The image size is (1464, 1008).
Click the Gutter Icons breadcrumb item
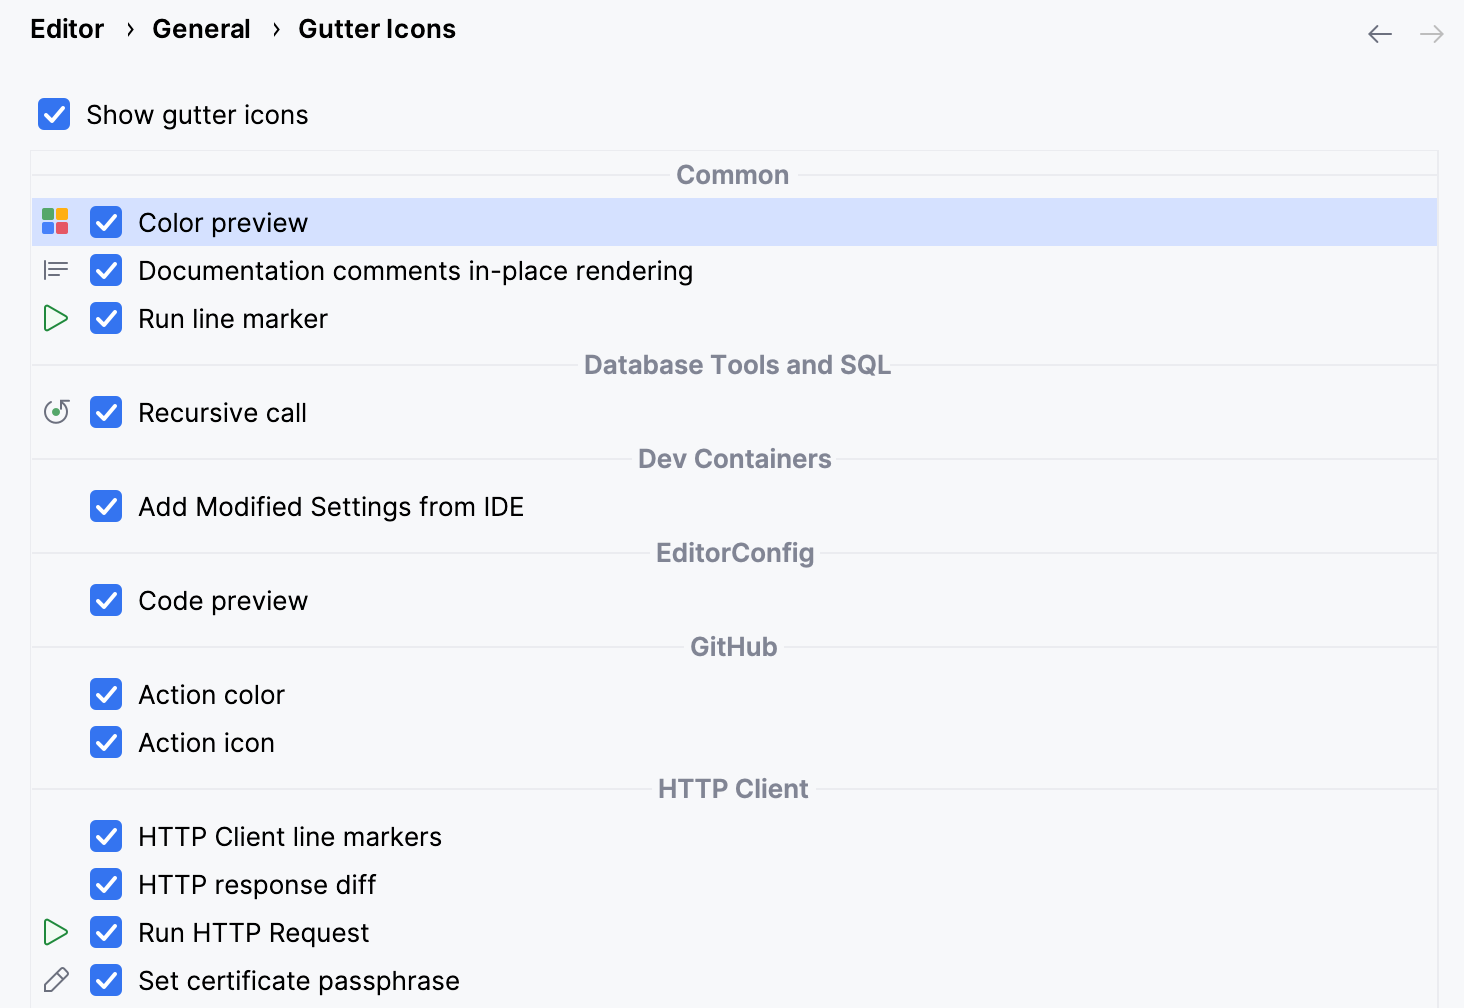pyautogui.click(x=377, y=29)
